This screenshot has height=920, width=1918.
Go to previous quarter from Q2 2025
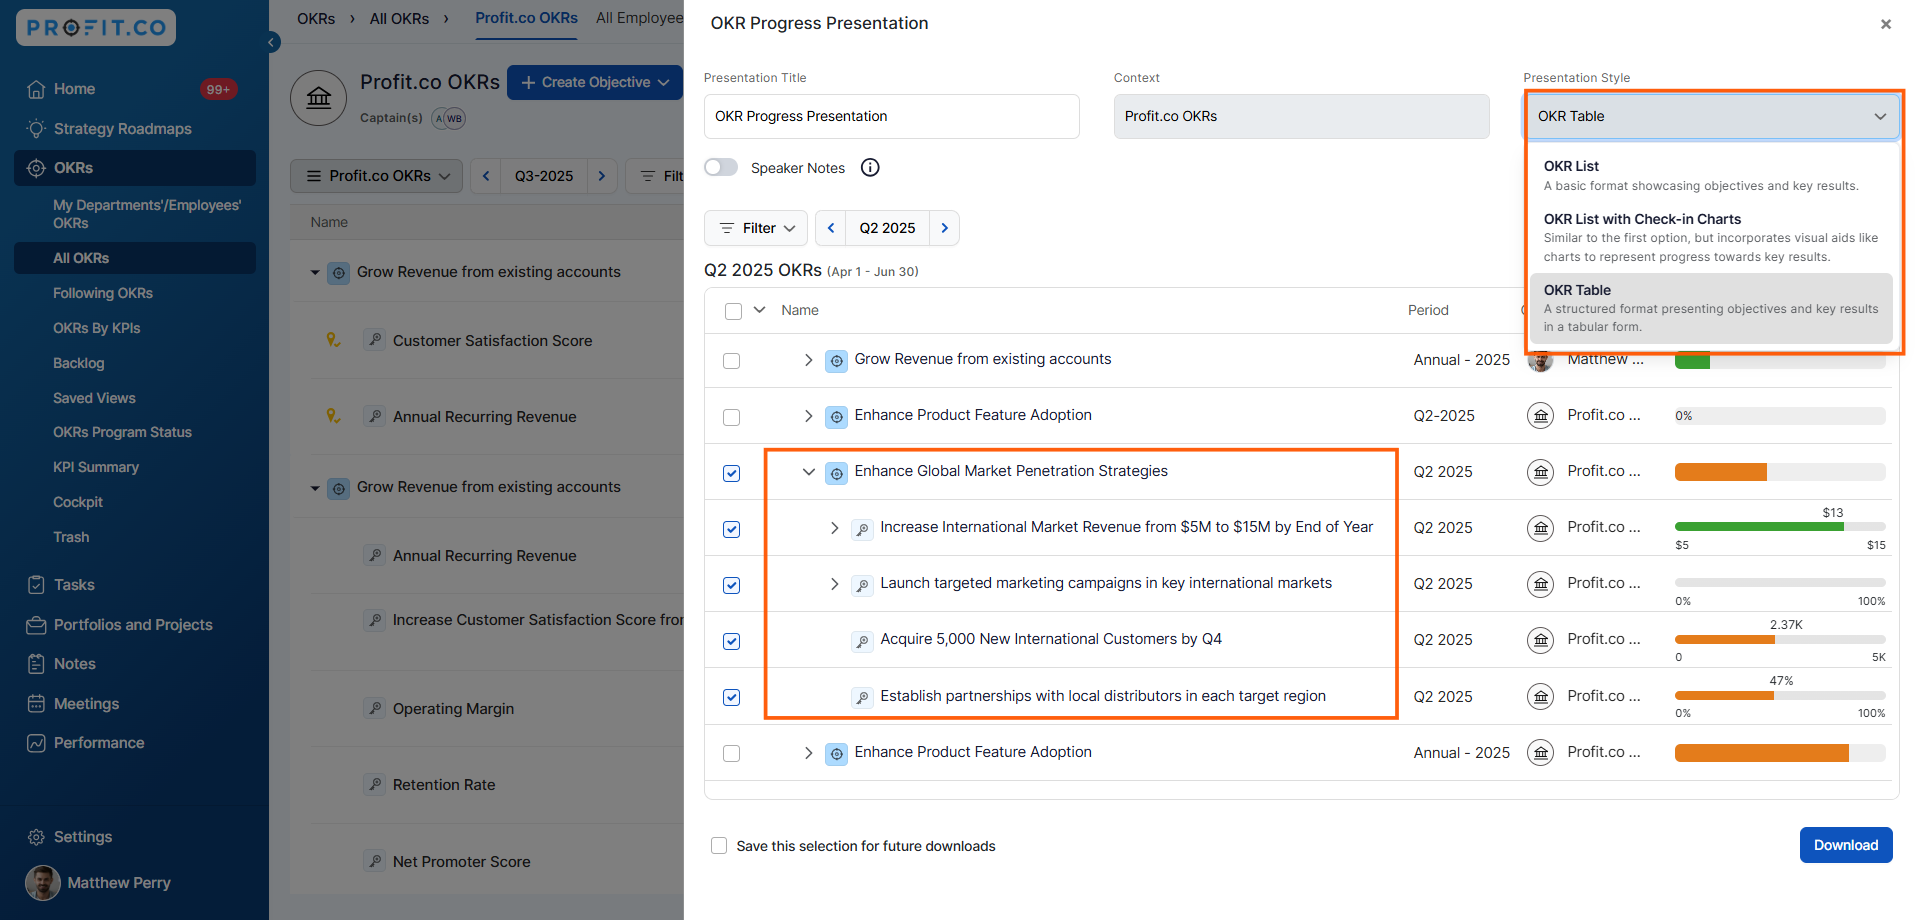point(830,228)
